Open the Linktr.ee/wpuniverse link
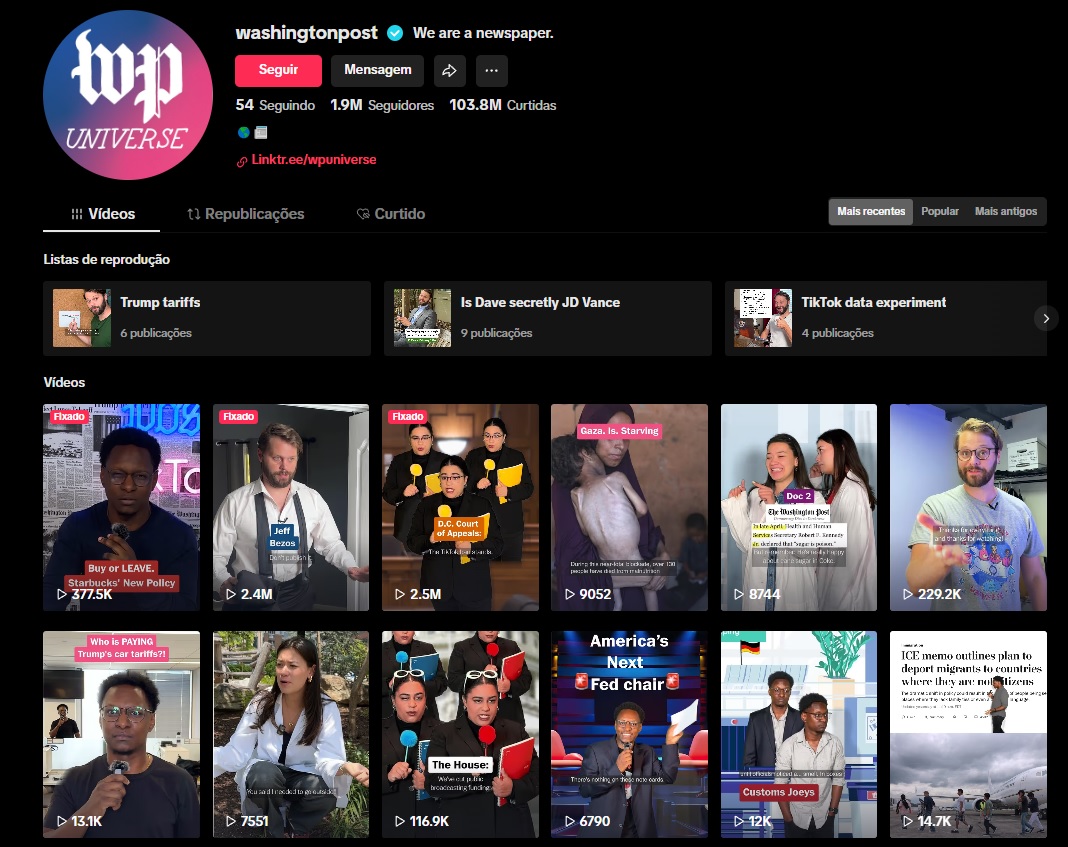 314,159
